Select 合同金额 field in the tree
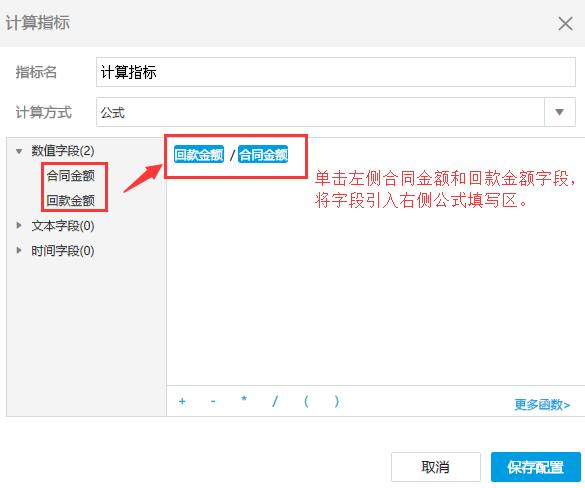 tap(71, 175)
